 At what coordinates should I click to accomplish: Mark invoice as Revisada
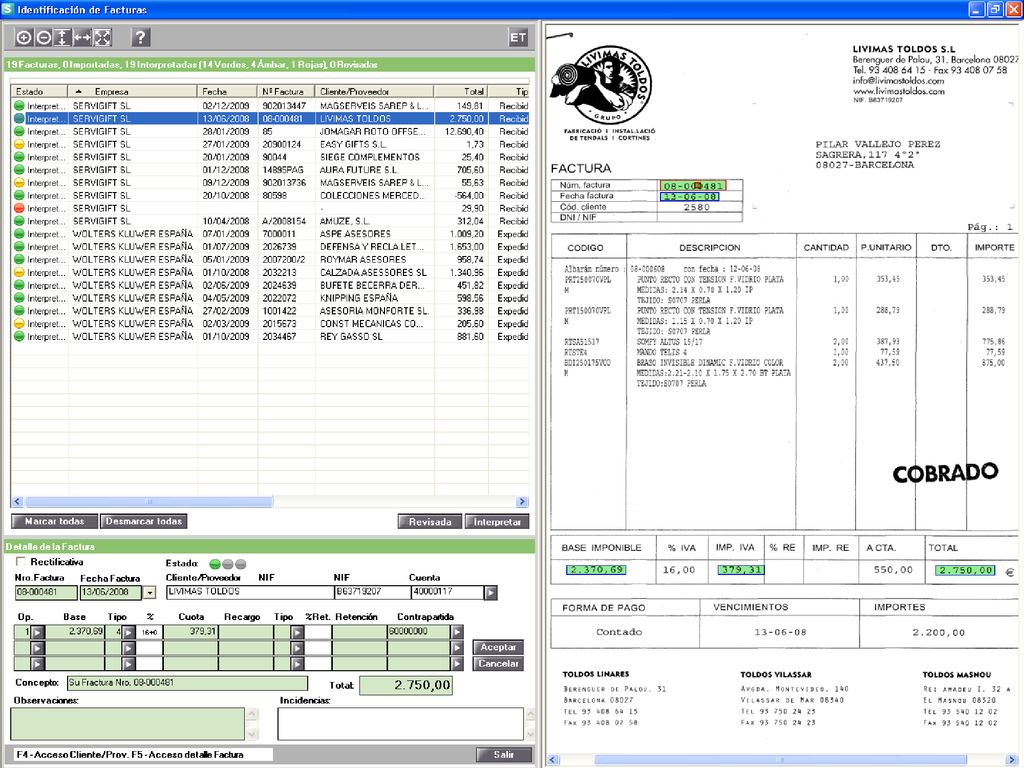[x=430, y=522]
